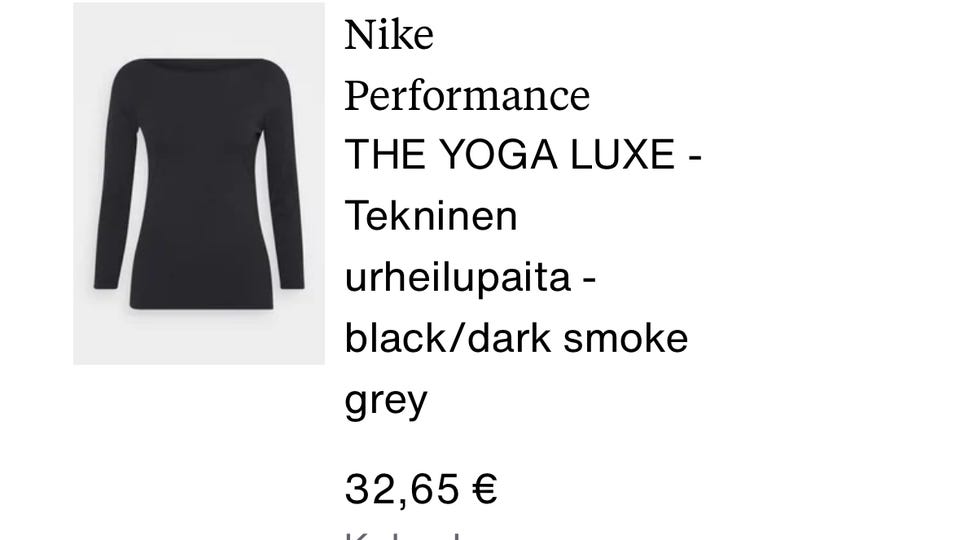Open the black shirt product thumbnail
This screenshot has width=960, height=540.
[199, 183]
